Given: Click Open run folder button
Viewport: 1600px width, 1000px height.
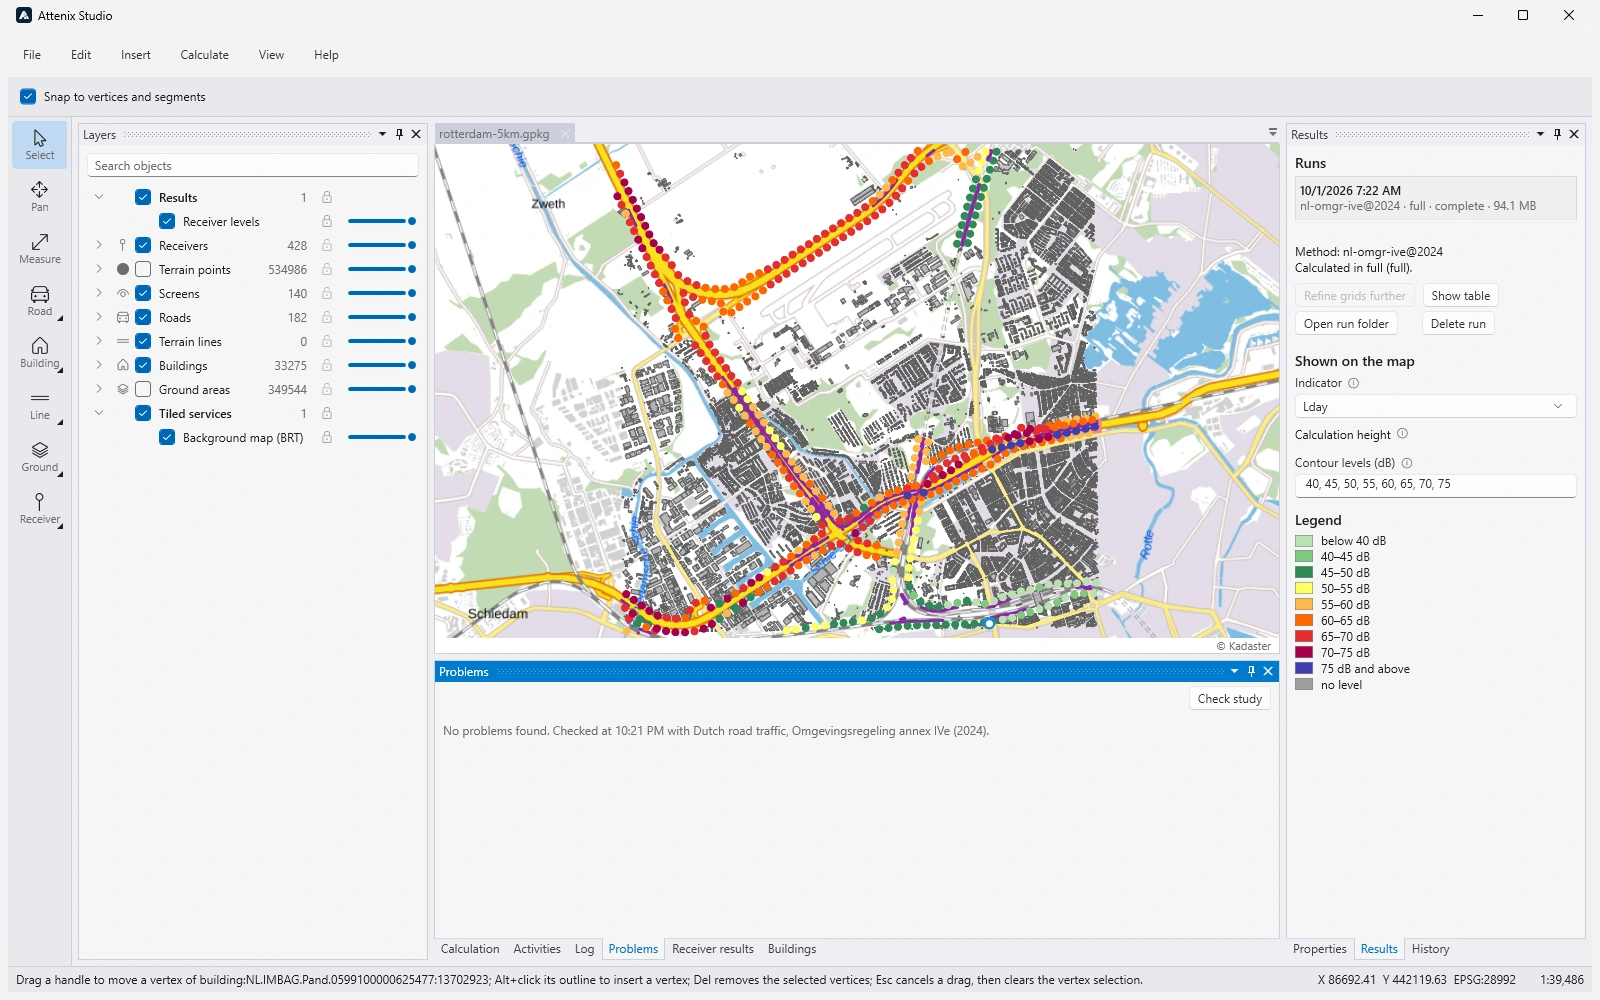Looking at the screenshot, I should 1346,324.
